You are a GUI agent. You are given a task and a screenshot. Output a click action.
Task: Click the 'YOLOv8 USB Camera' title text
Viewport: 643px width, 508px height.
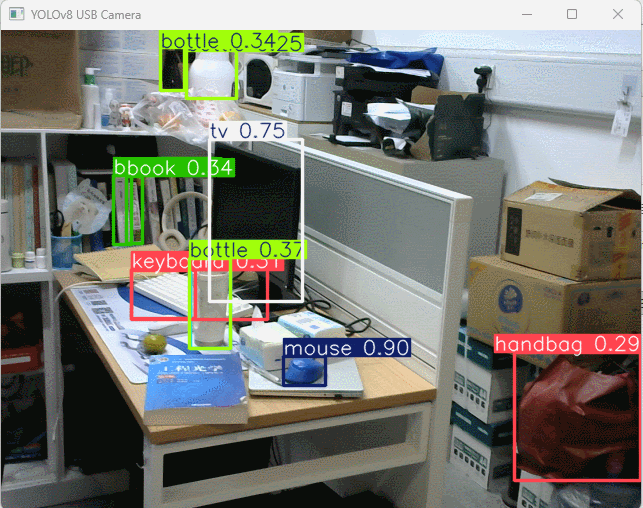click(86, 15)
